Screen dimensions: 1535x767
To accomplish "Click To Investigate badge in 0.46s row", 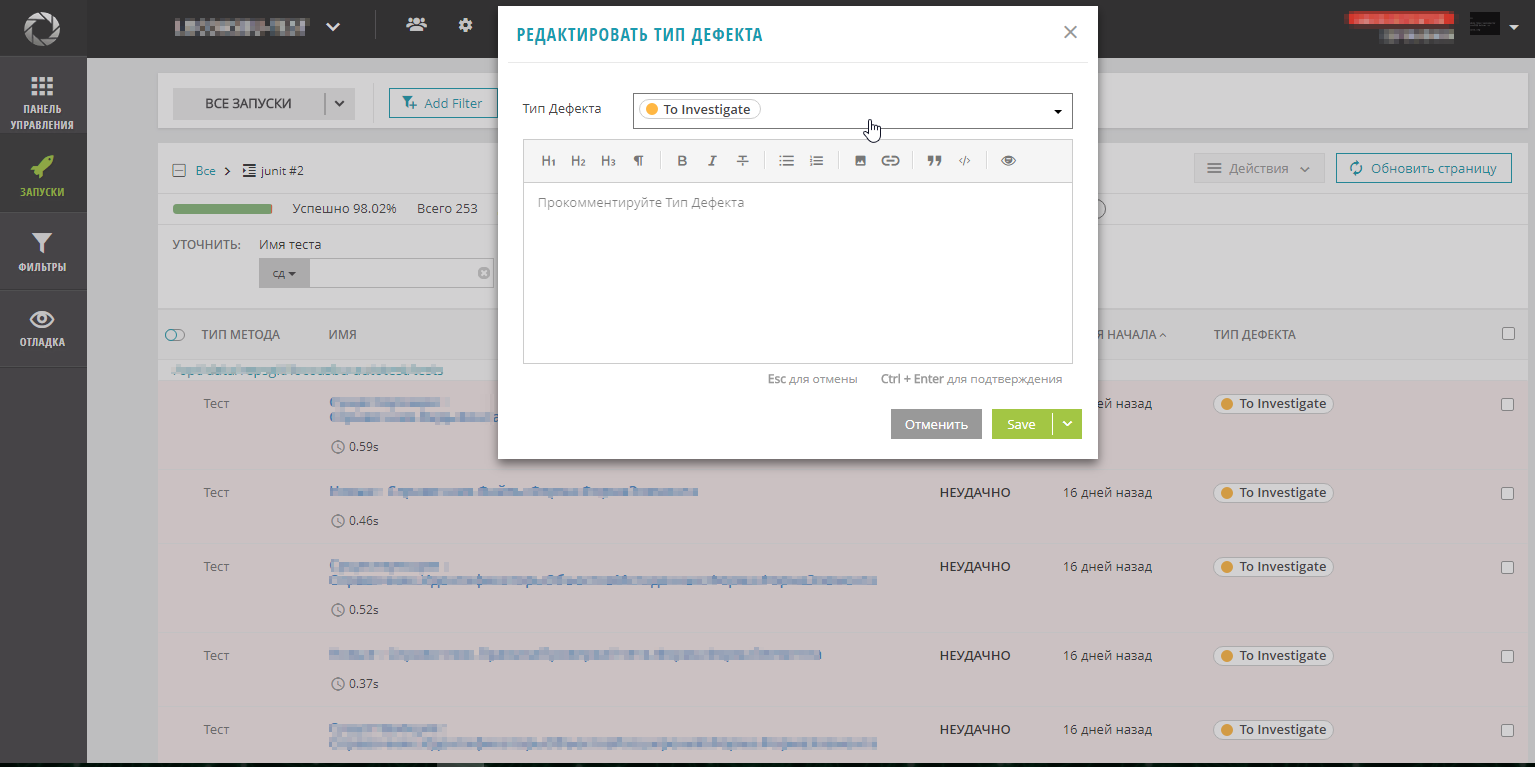I will 1273,493.
